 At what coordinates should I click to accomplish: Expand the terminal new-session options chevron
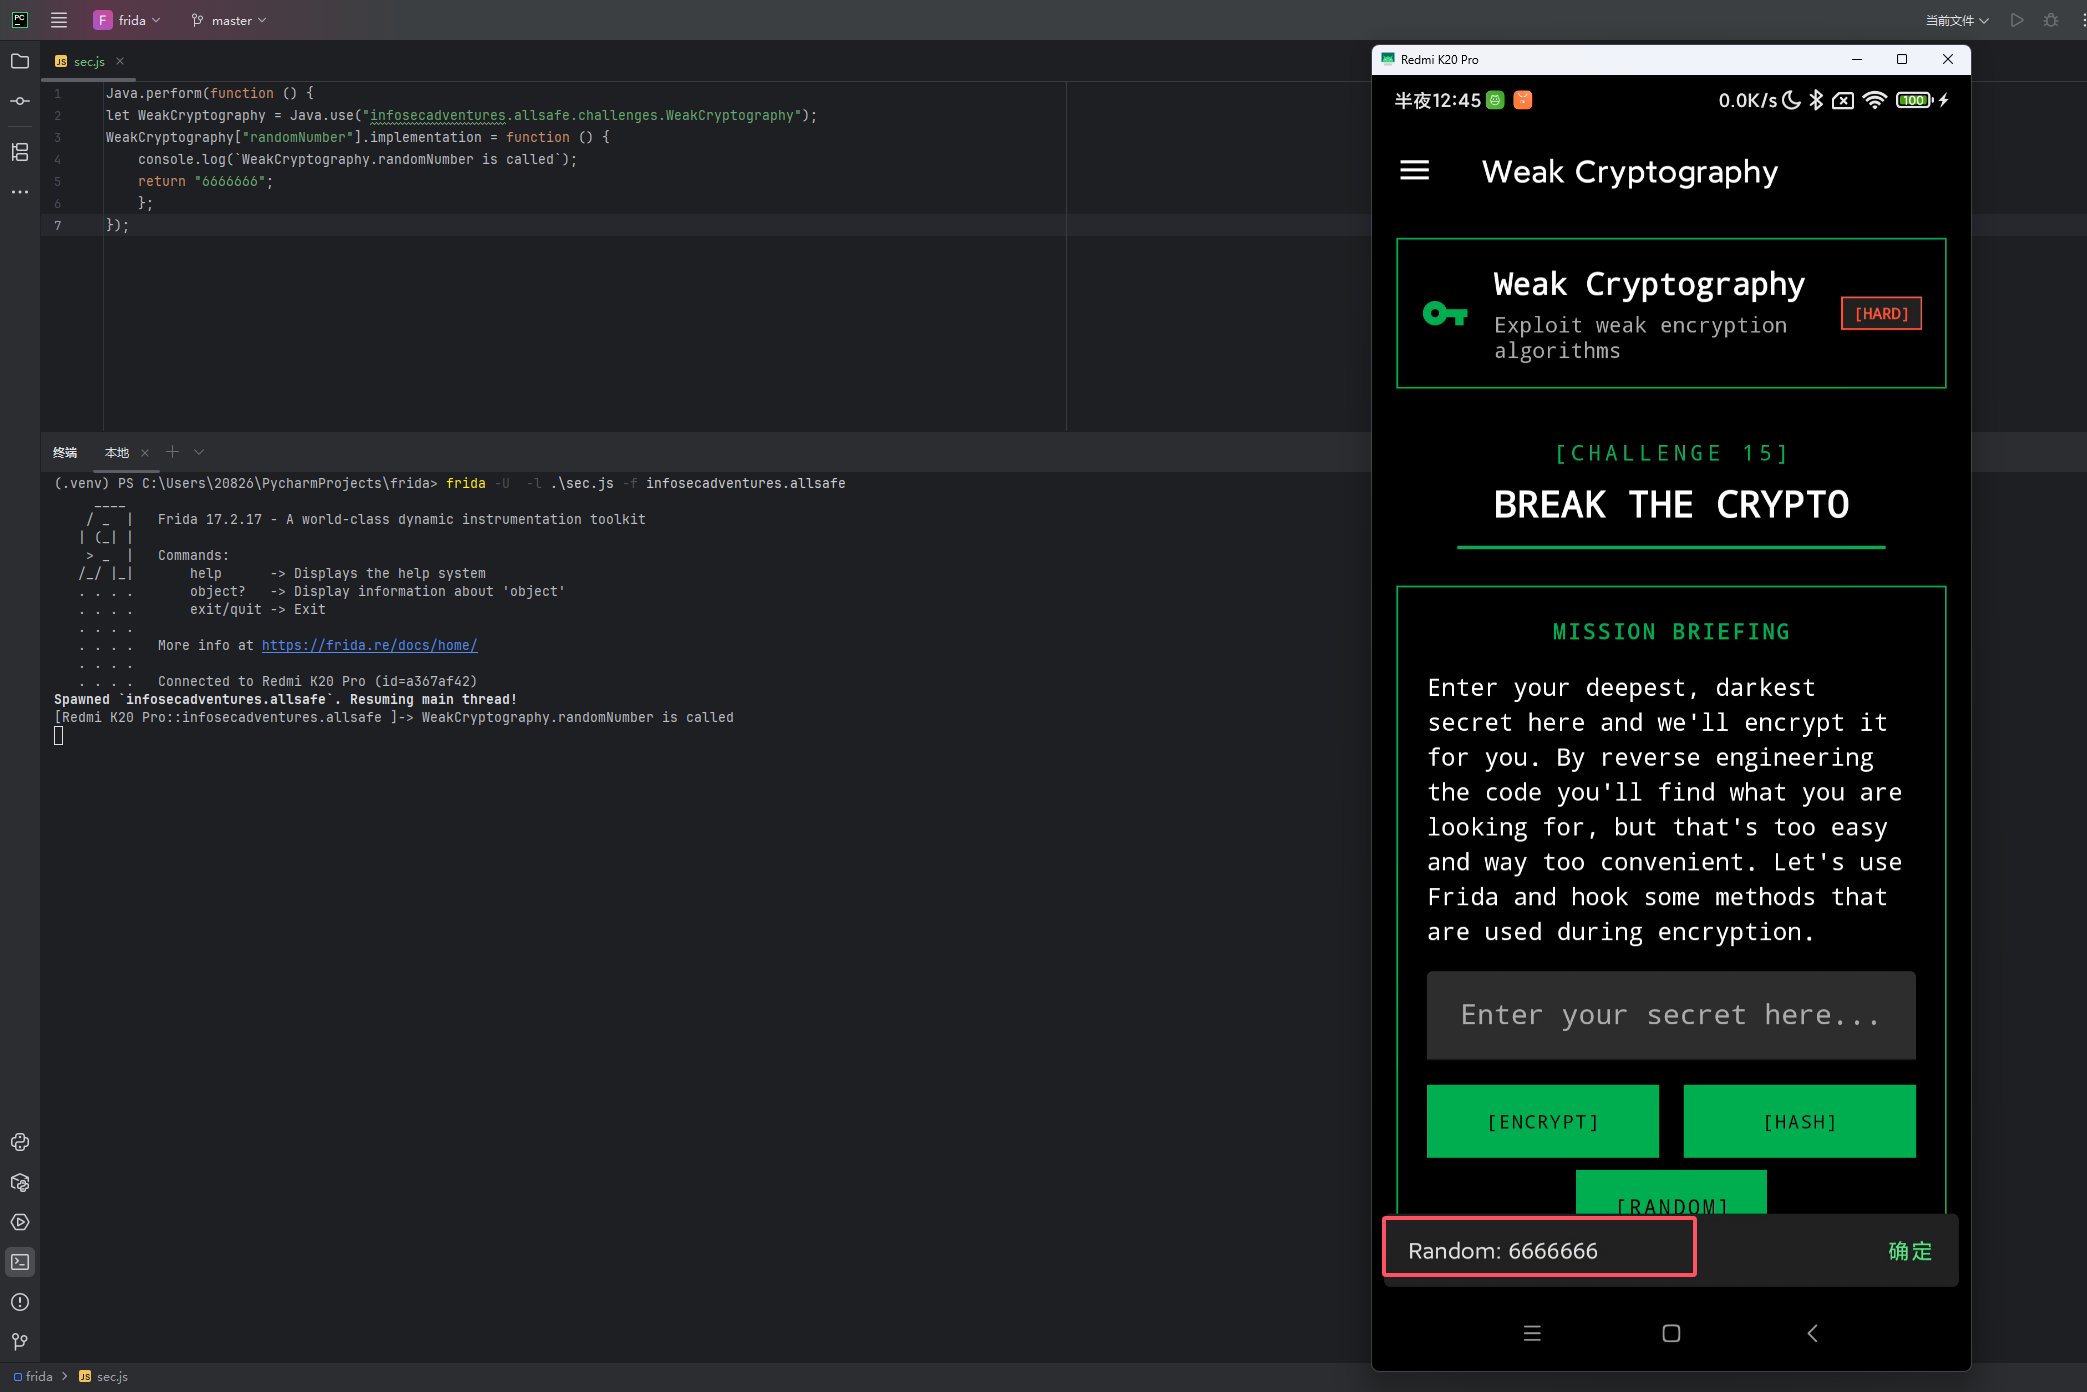click(x=199, y=452)
